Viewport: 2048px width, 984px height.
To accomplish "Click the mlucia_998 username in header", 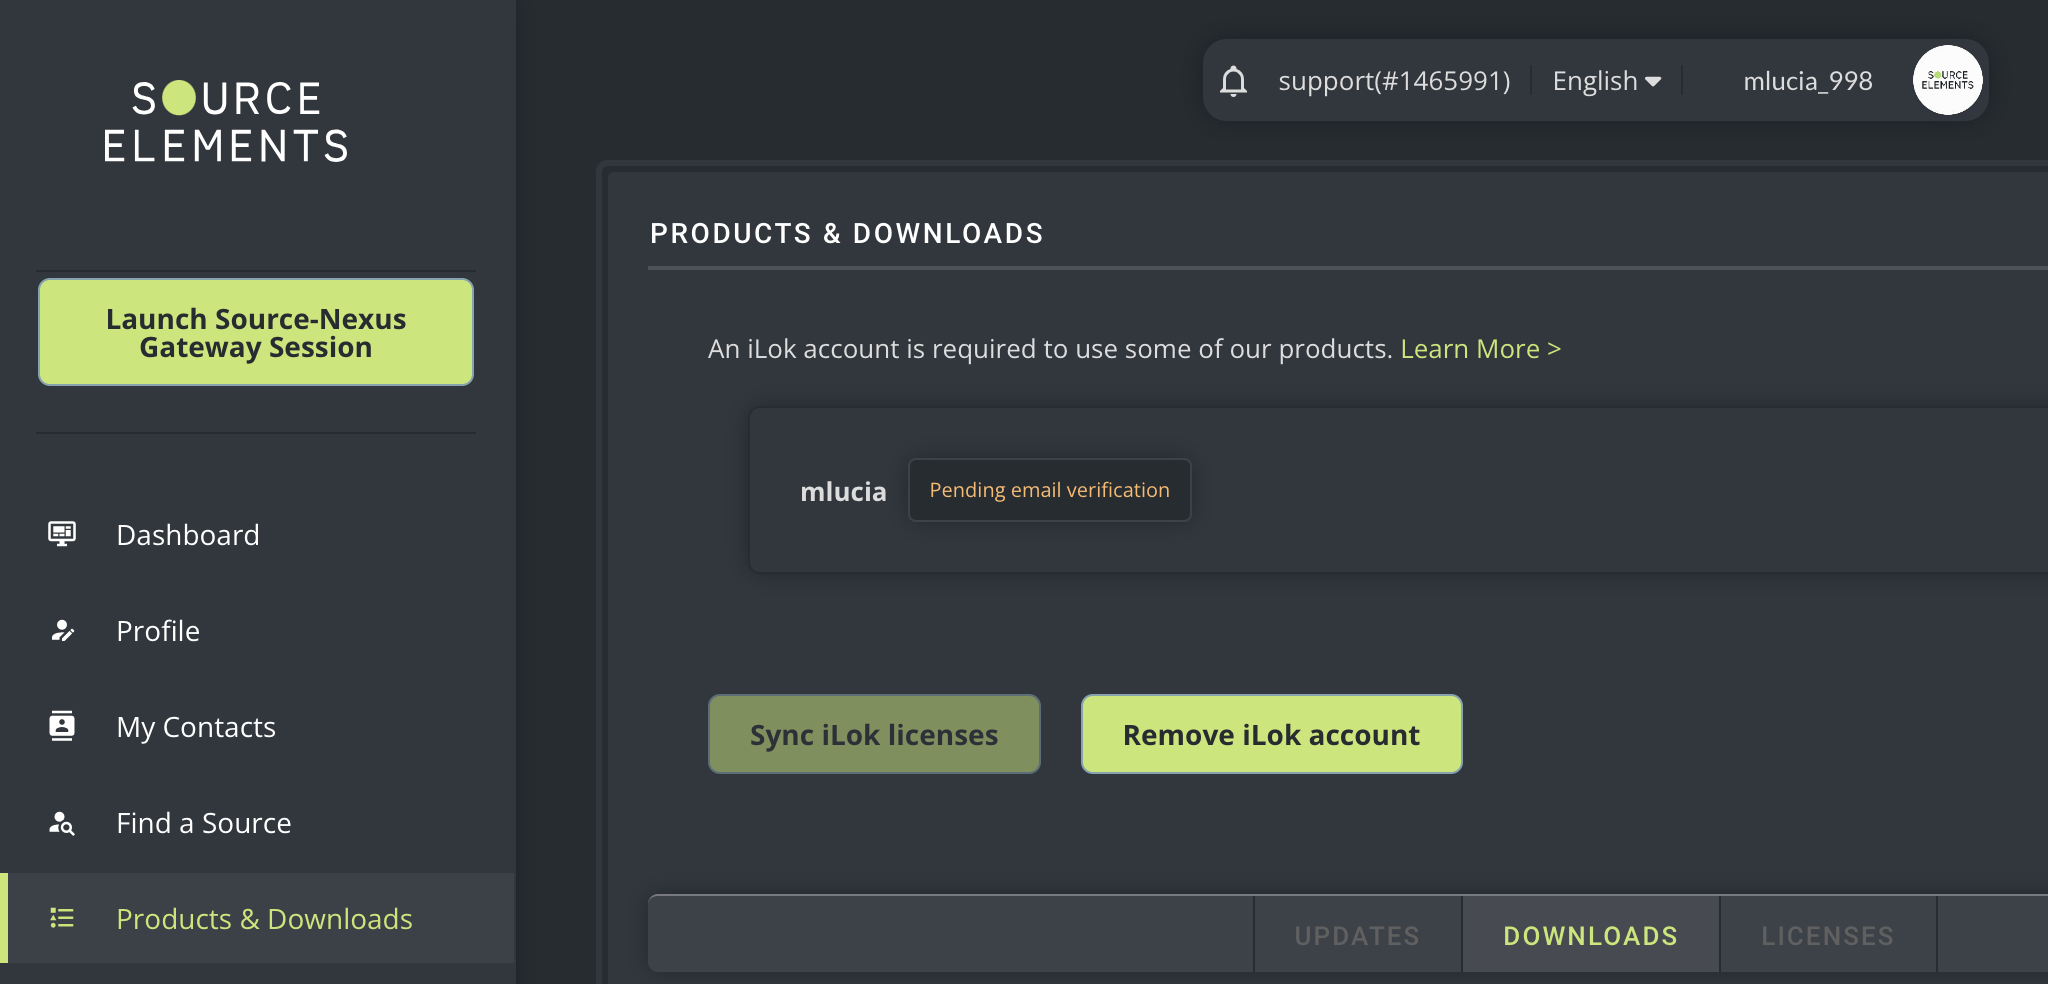I will pyautogui.click(x=1807, y=81).
